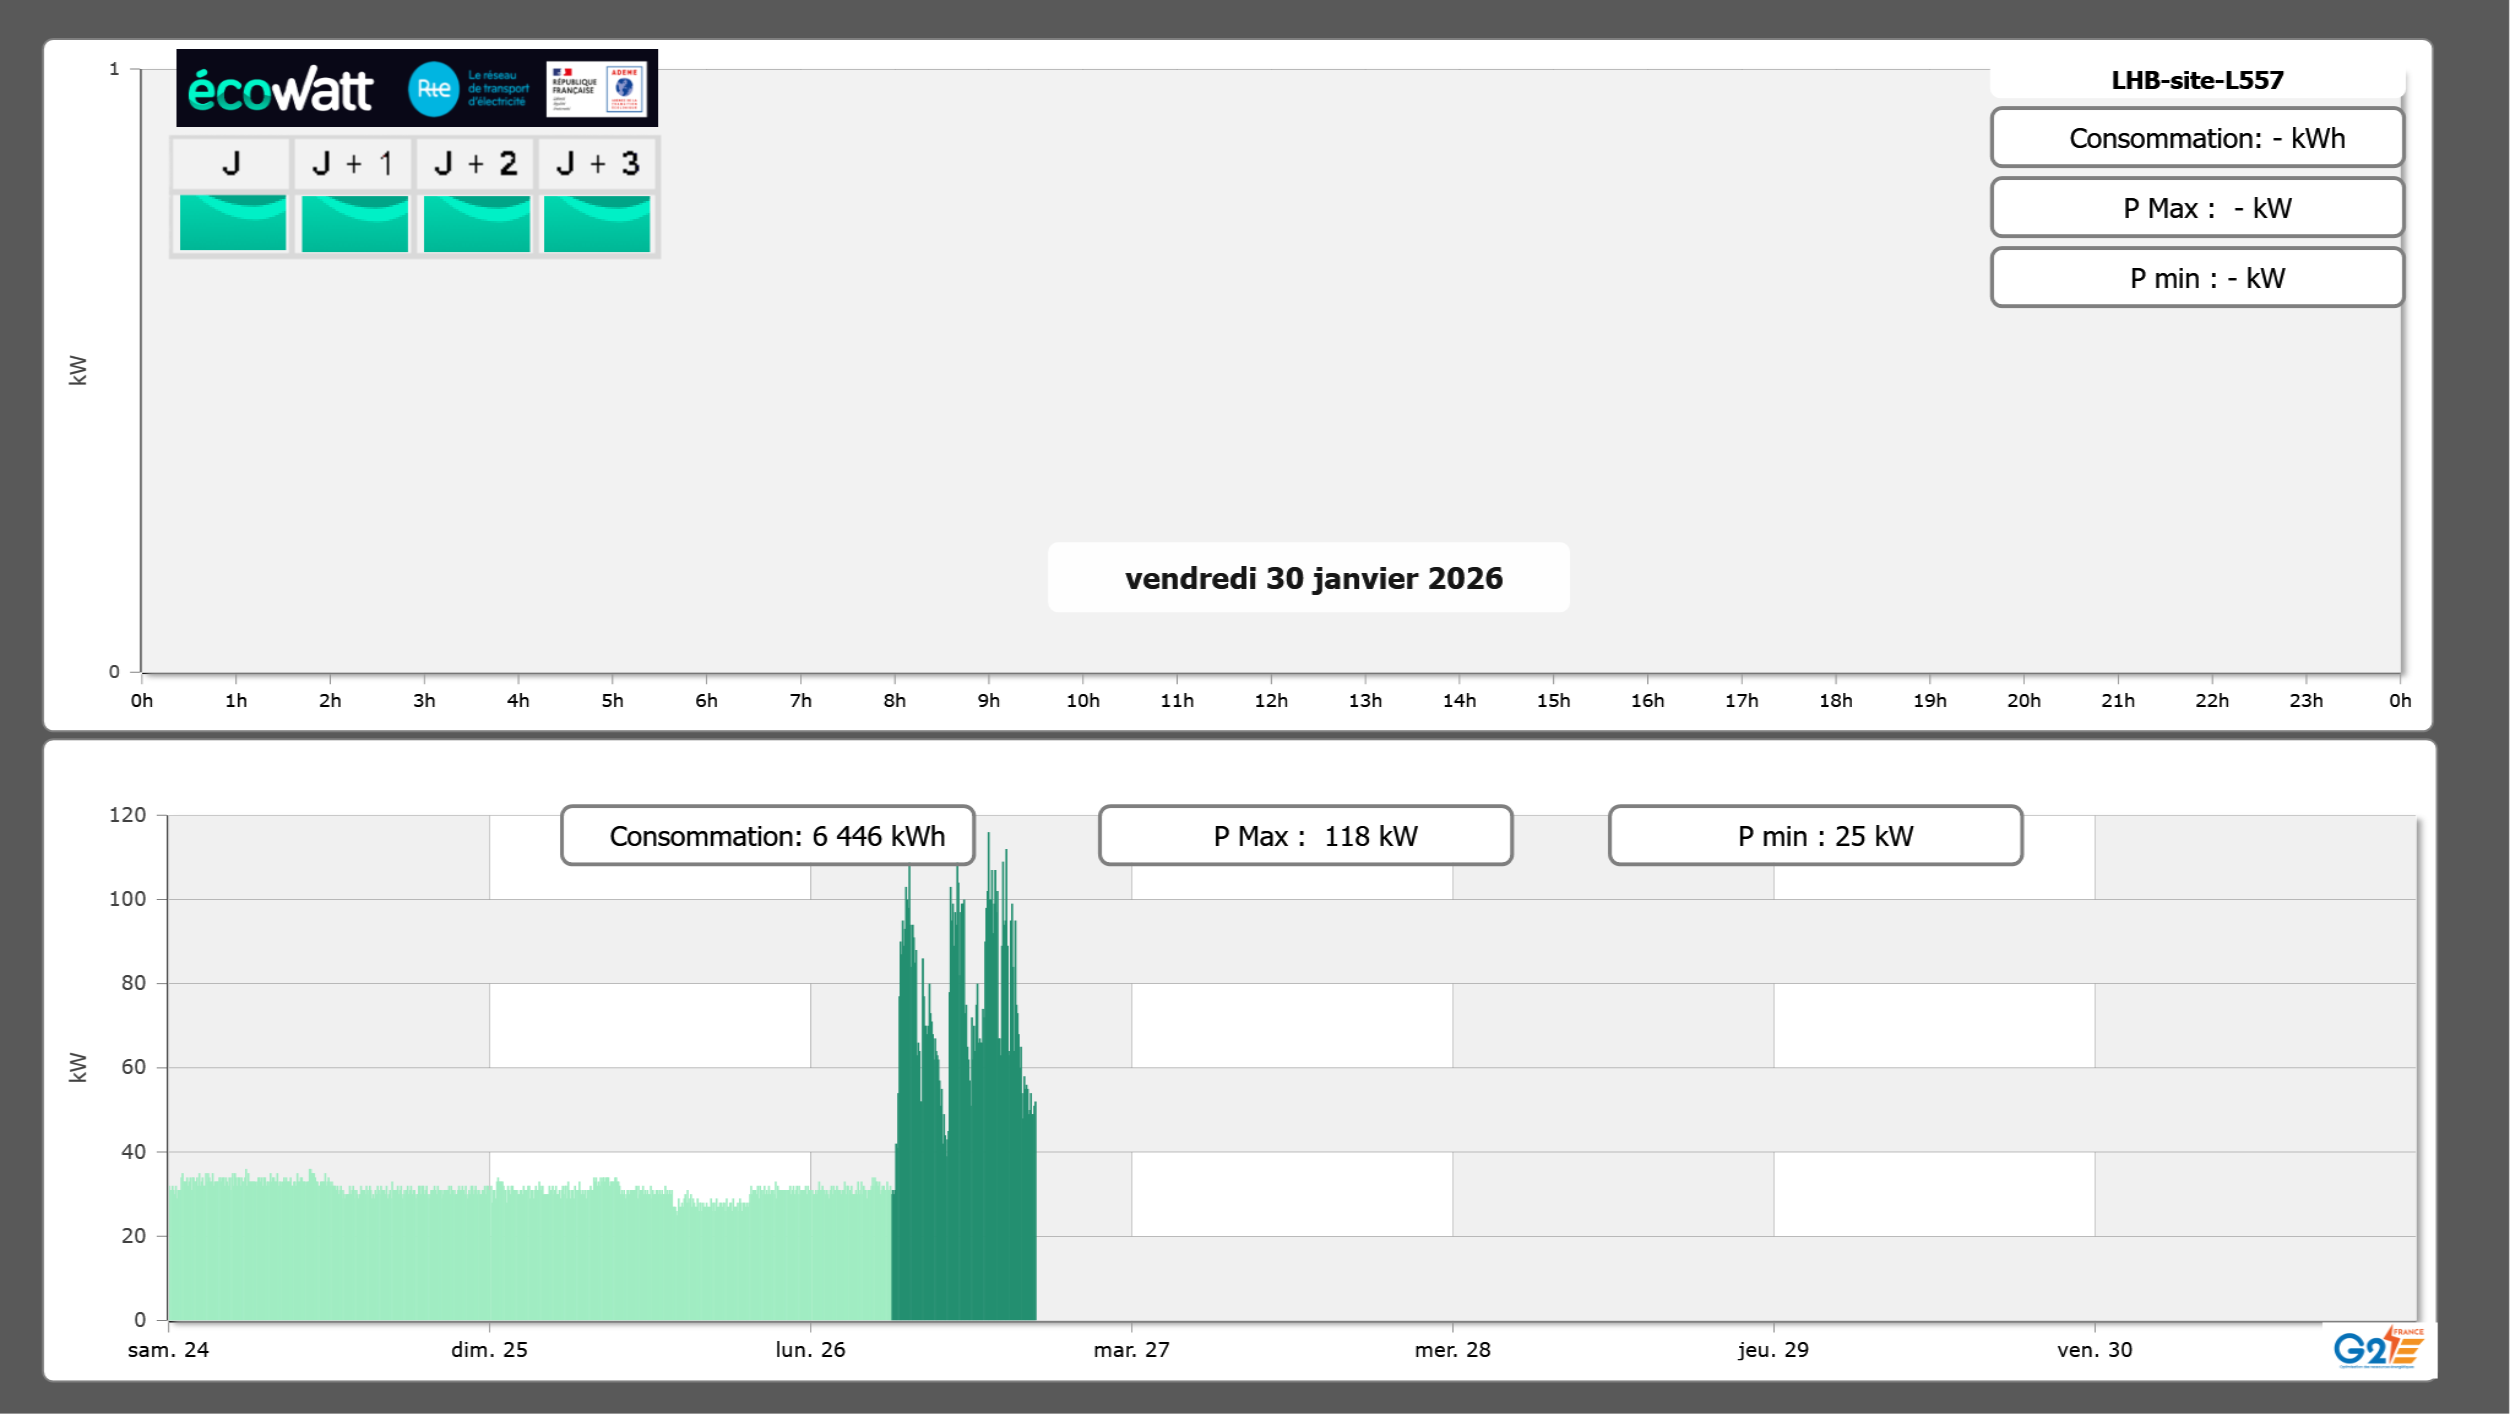The image size is (2511, 1415).
Task: Click the LHB-site-L557 site title
Action: (2196, 80)
